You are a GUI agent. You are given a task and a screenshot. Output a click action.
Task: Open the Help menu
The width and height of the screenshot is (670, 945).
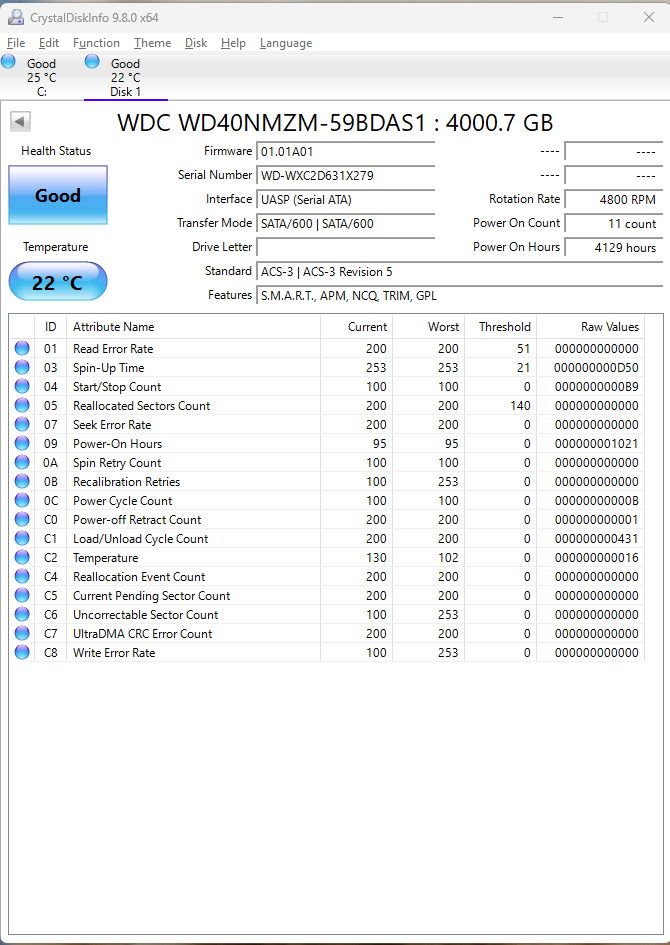coord(233,43)
